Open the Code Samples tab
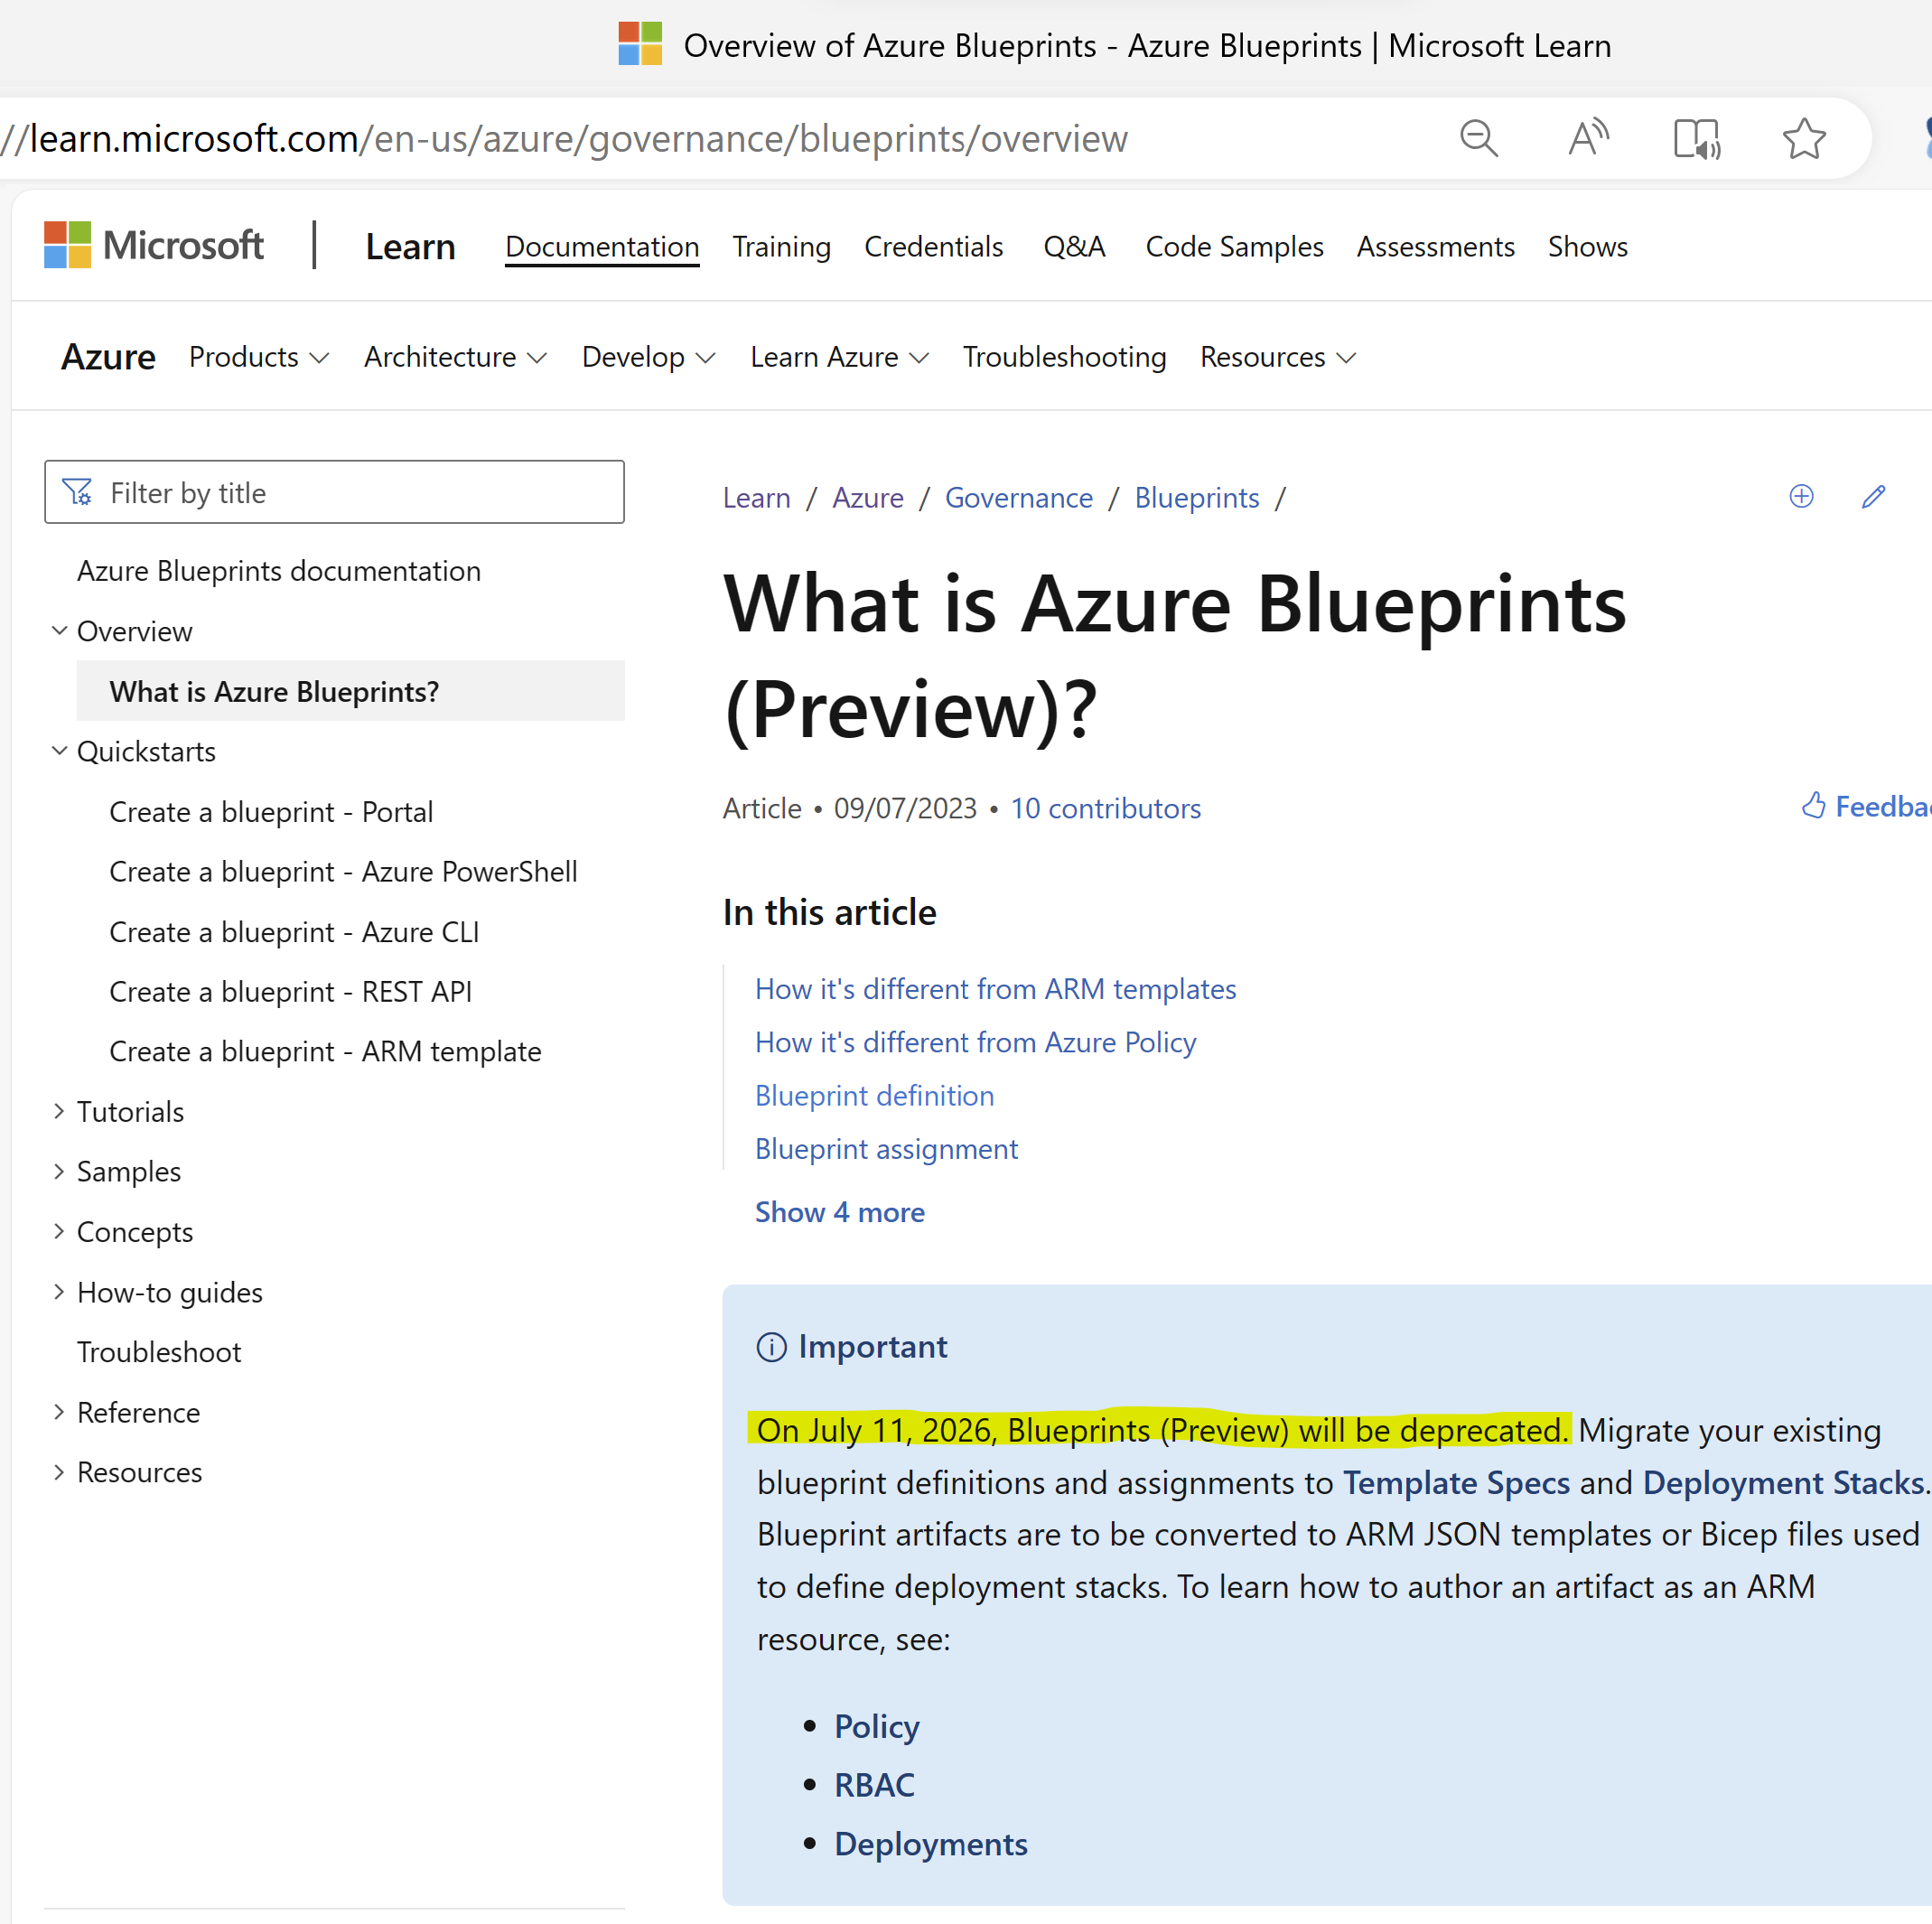 [1233, 246]
